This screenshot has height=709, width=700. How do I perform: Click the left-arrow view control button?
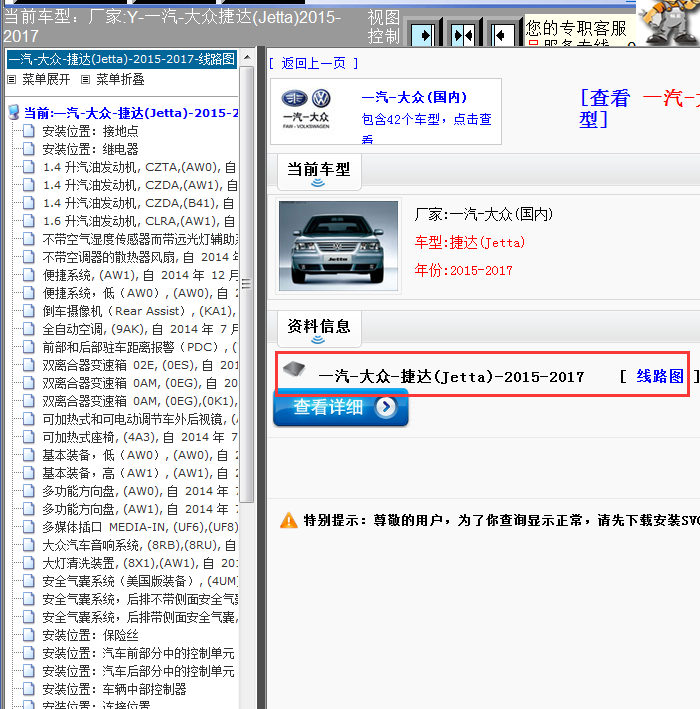tap(501, 35)
